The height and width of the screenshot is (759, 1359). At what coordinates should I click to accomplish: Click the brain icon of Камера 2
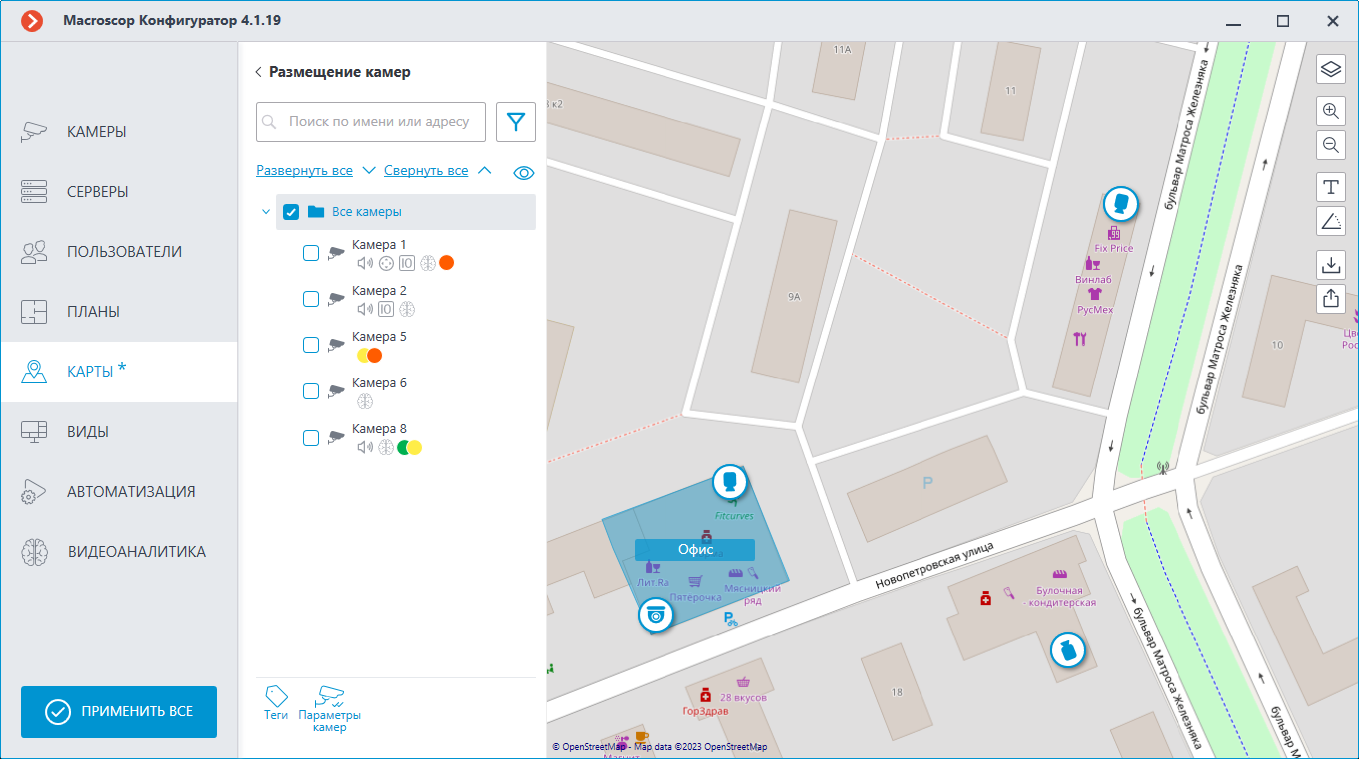[x=406, y=309]
